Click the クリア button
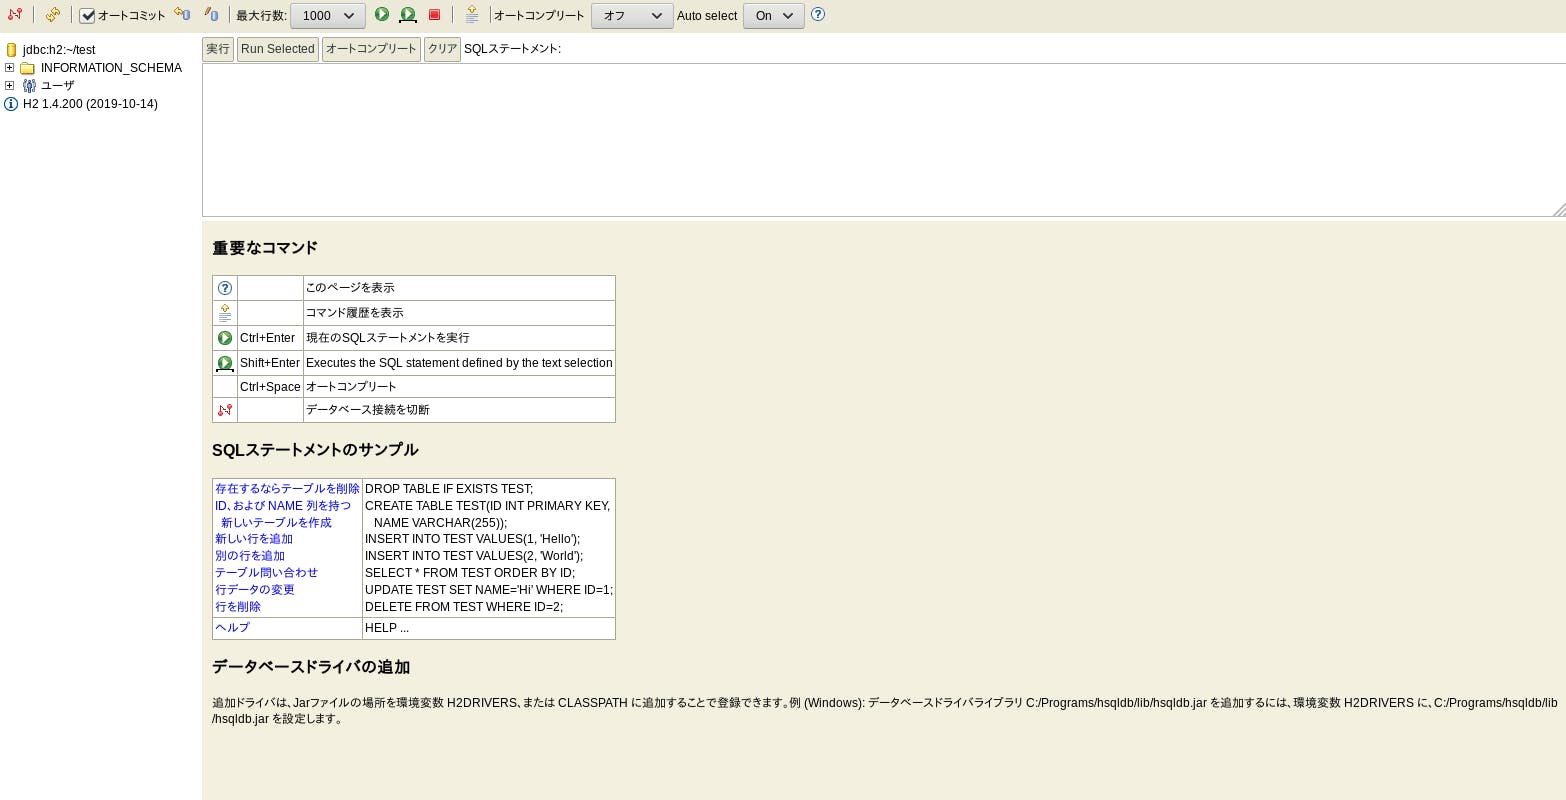 442,49
